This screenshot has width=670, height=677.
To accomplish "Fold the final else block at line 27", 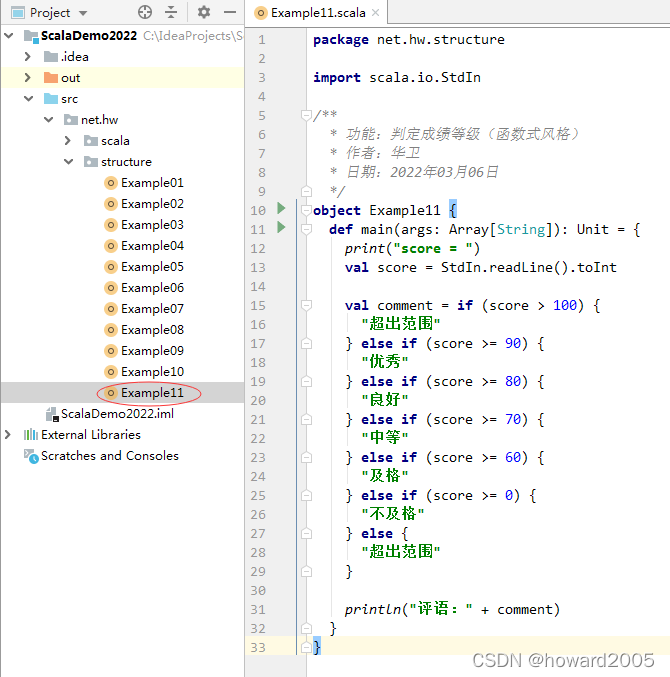I will [306, 533].
